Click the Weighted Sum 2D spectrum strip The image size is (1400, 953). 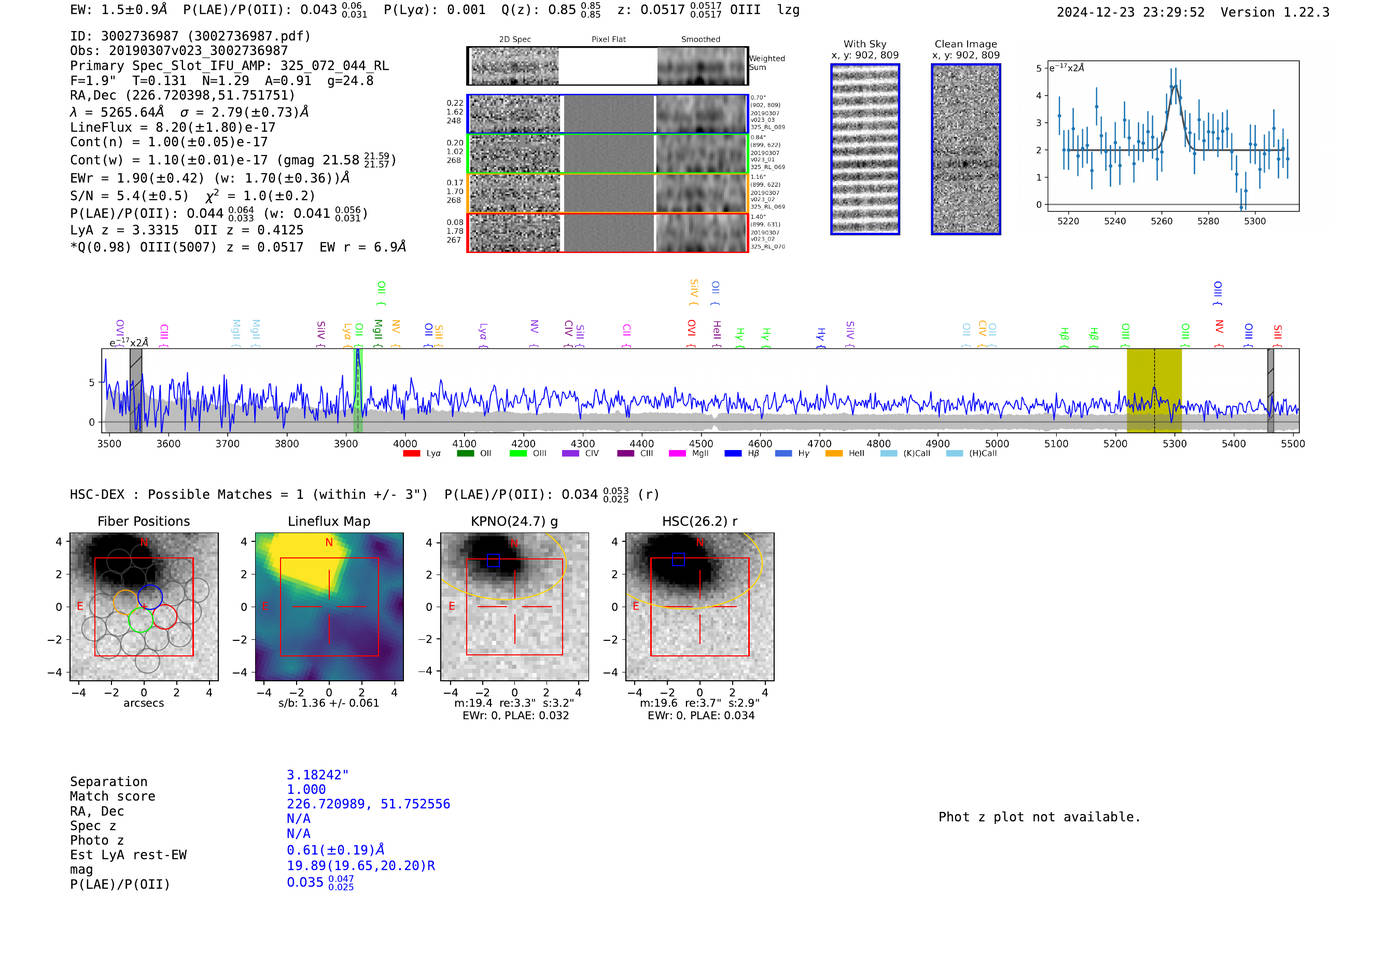(x=608, y=66)
